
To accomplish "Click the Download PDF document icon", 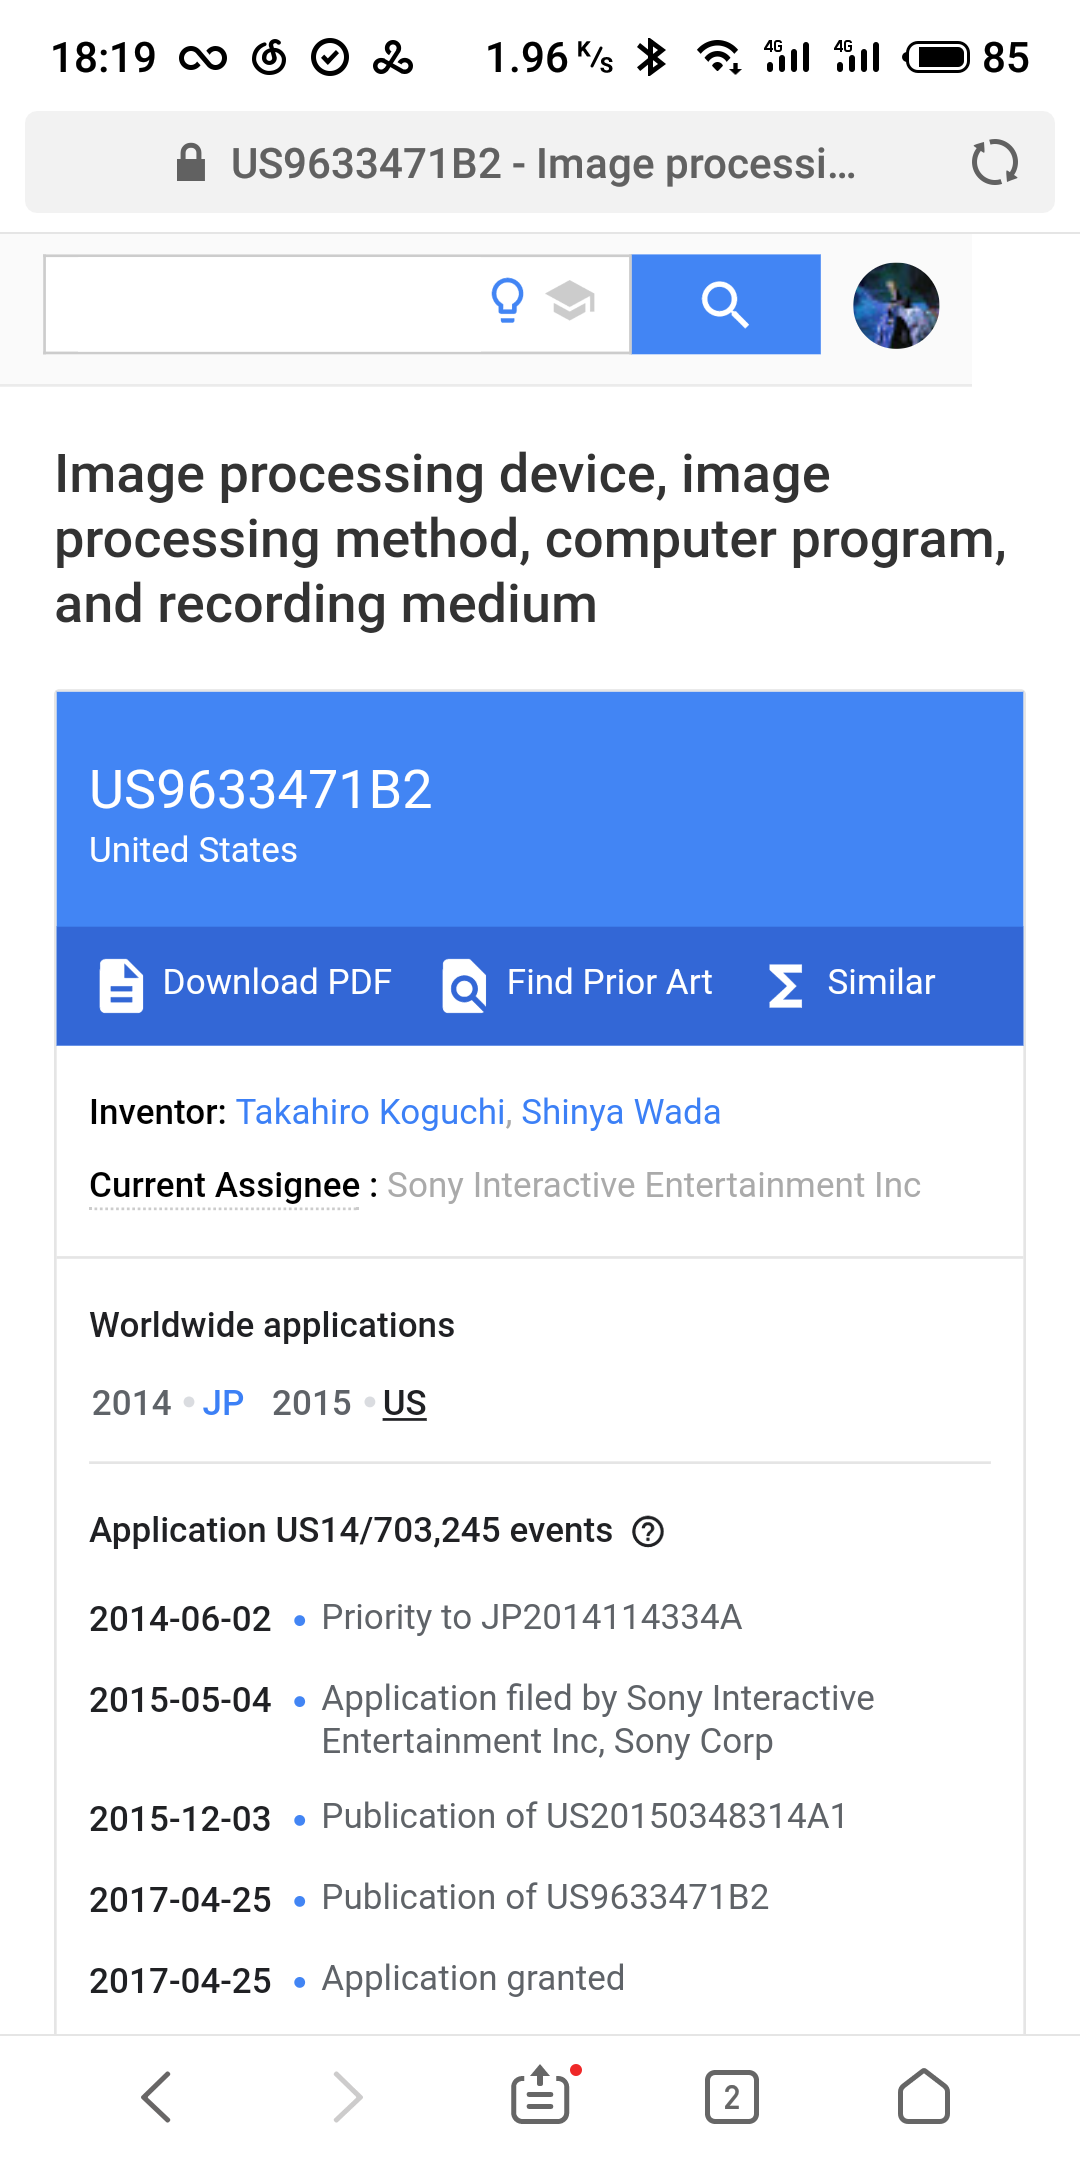I will [121, 985].
